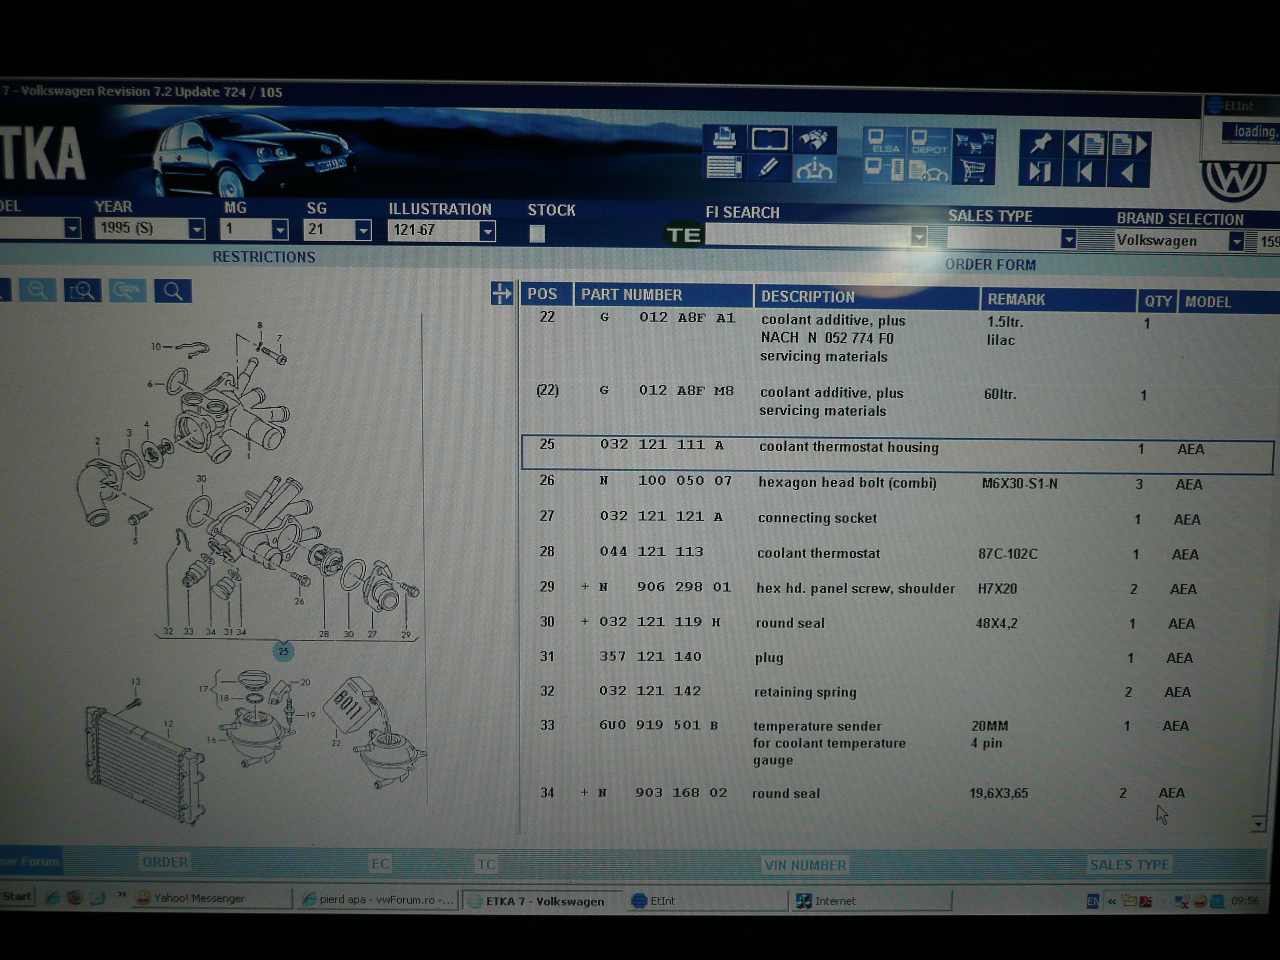Open the information icon with the 'i'
1280x960 pixels.
815,169
